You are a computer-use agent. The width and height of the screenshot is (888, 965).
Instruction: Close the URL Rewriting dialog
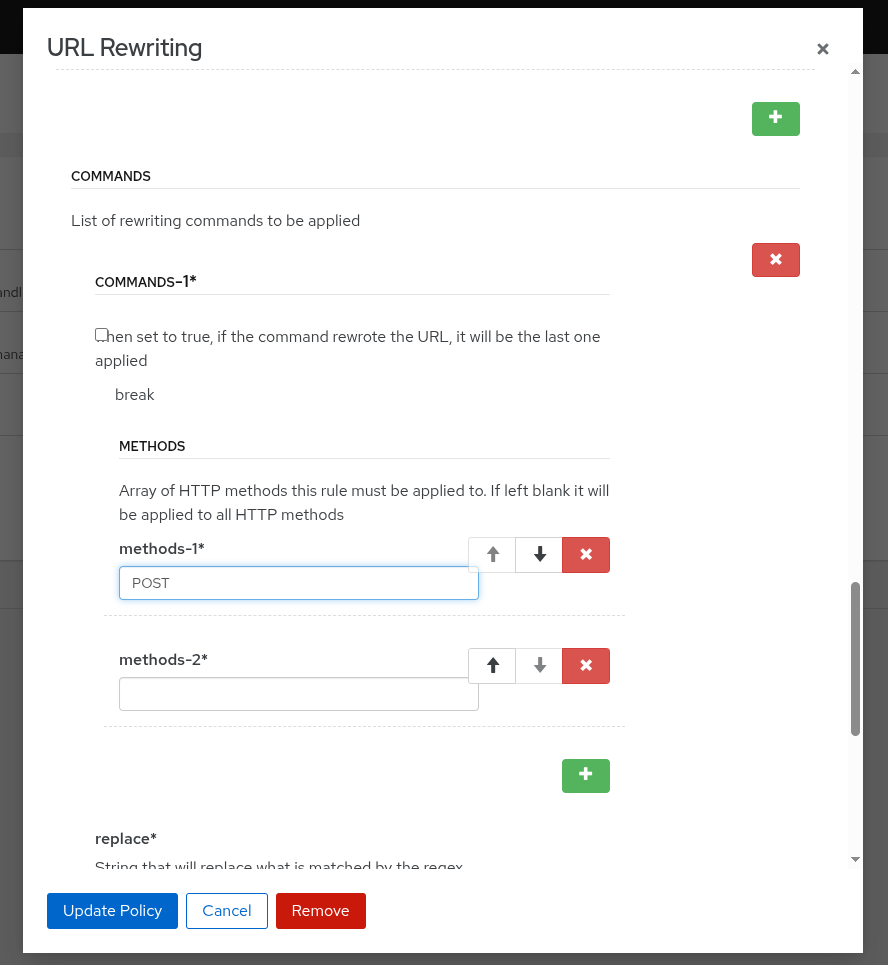click(x=823, y=49)
